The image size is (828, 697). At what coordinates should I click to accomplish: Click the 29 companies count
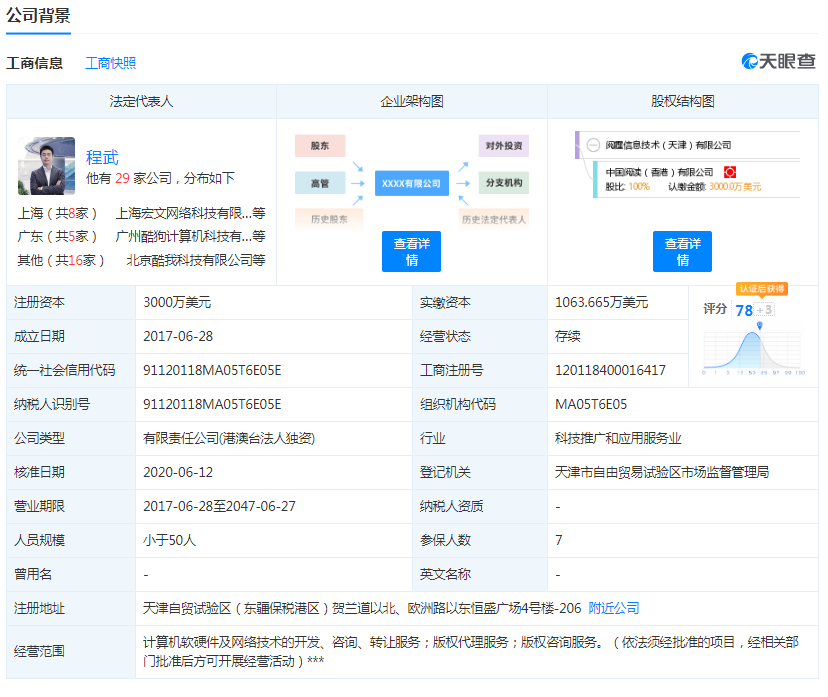(122, 178)
